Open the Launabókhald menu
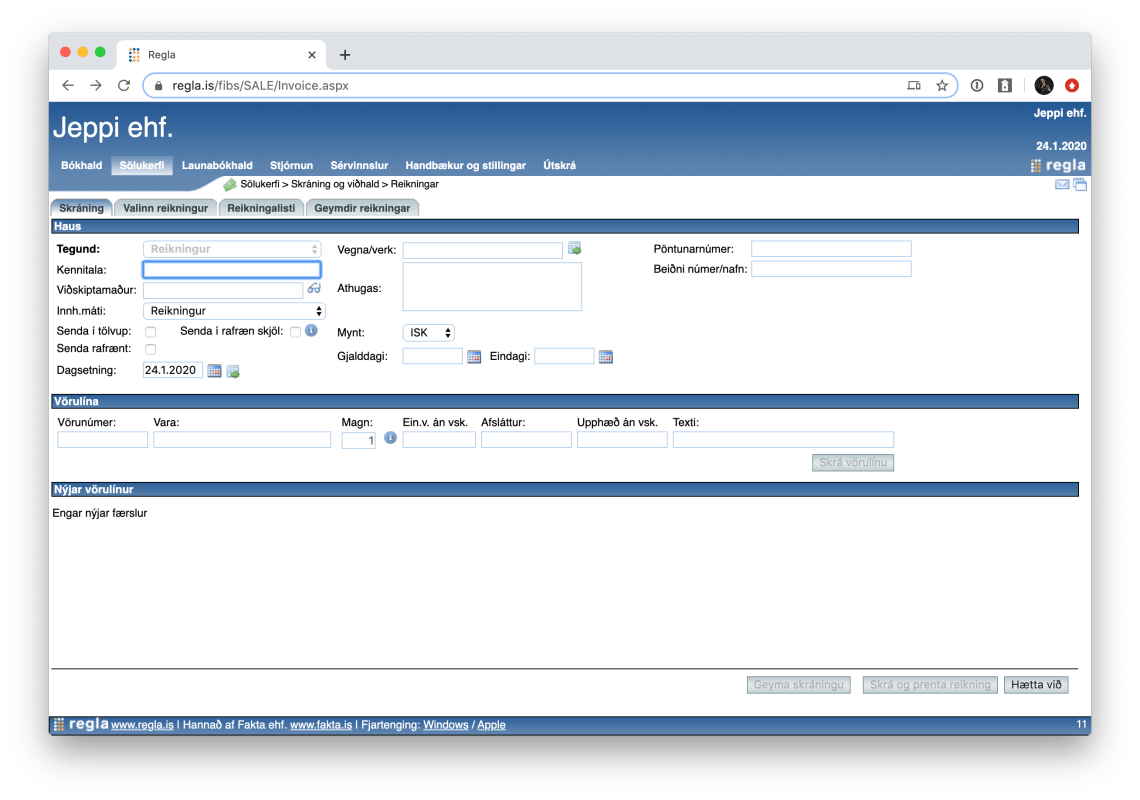 [217, 166]
